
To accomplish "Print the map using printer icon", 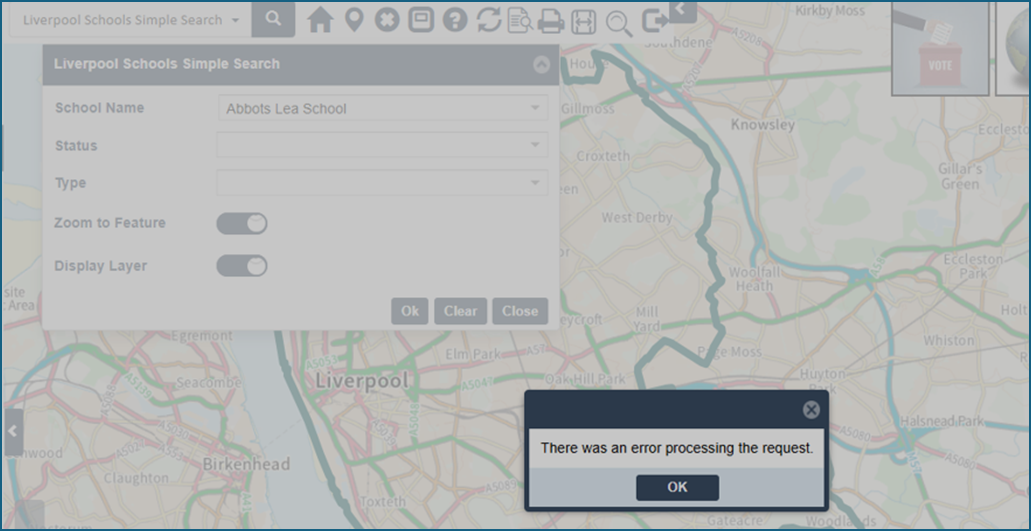I will coord(551,22).
